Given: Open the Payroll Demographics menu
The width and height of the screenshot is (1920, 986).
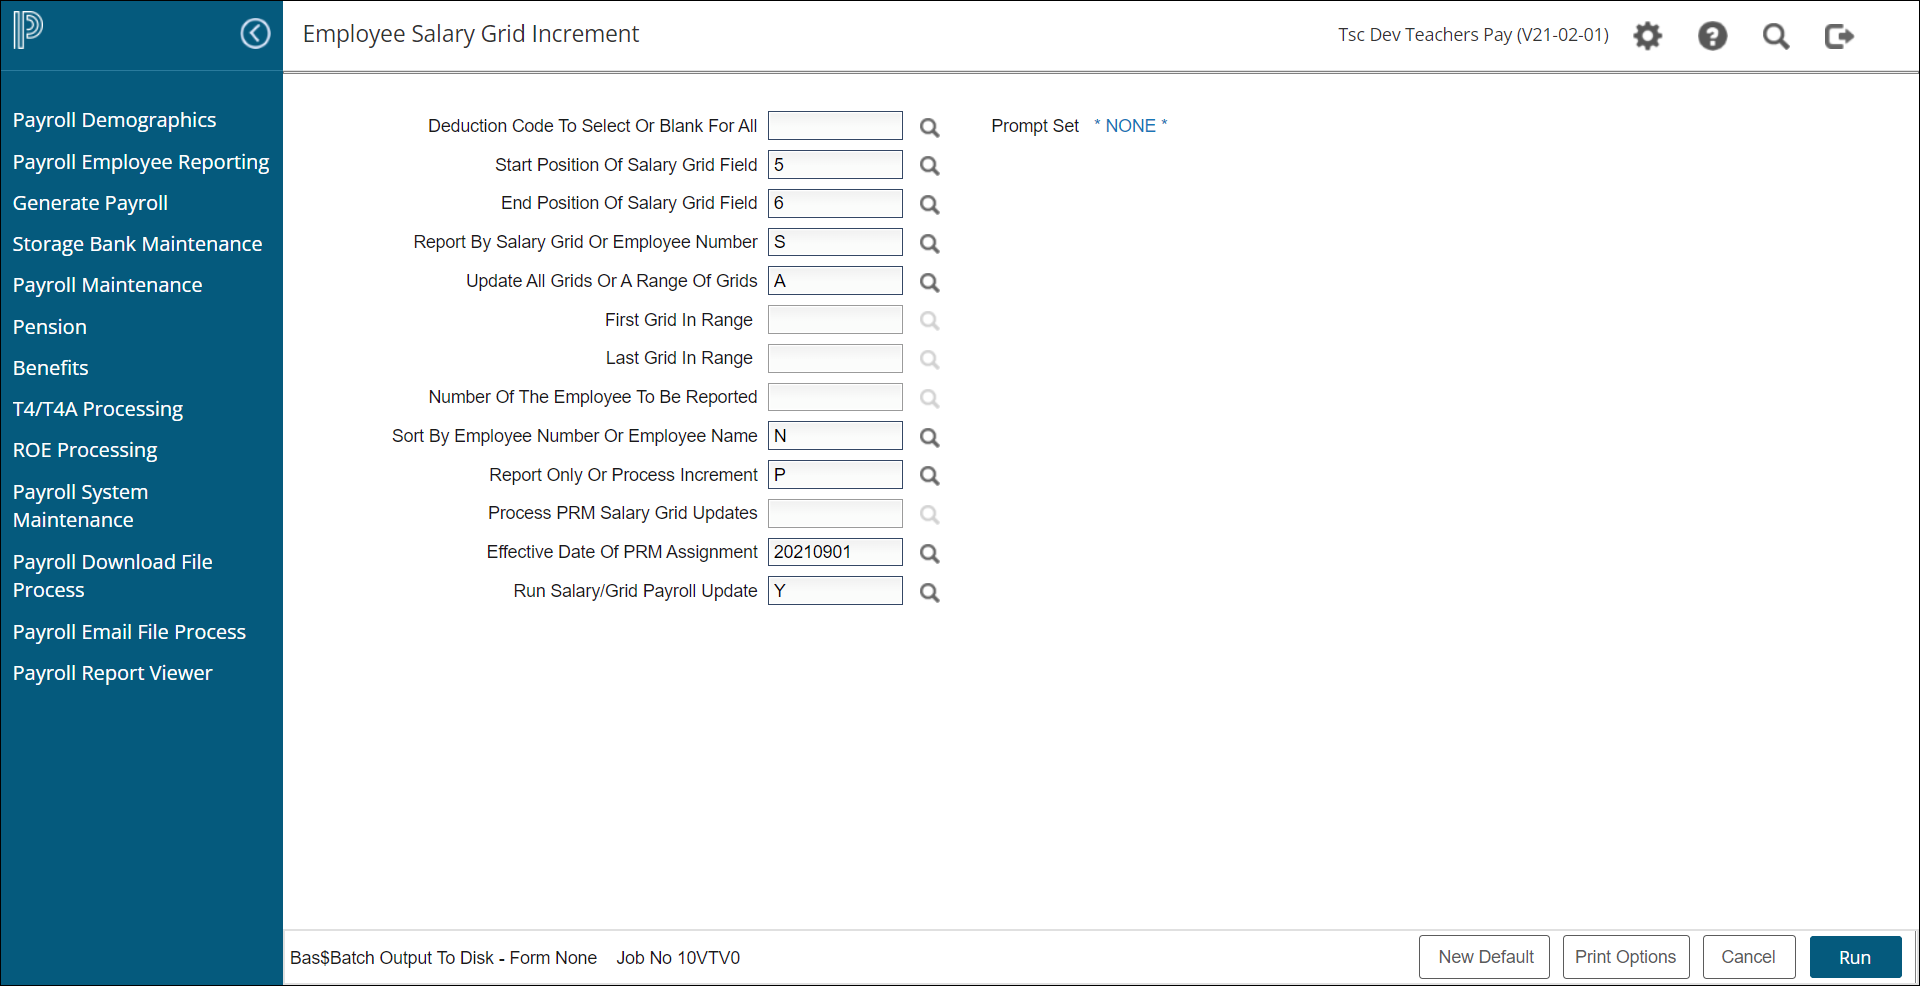Looking at the screenshot, I should pos(114,120).
